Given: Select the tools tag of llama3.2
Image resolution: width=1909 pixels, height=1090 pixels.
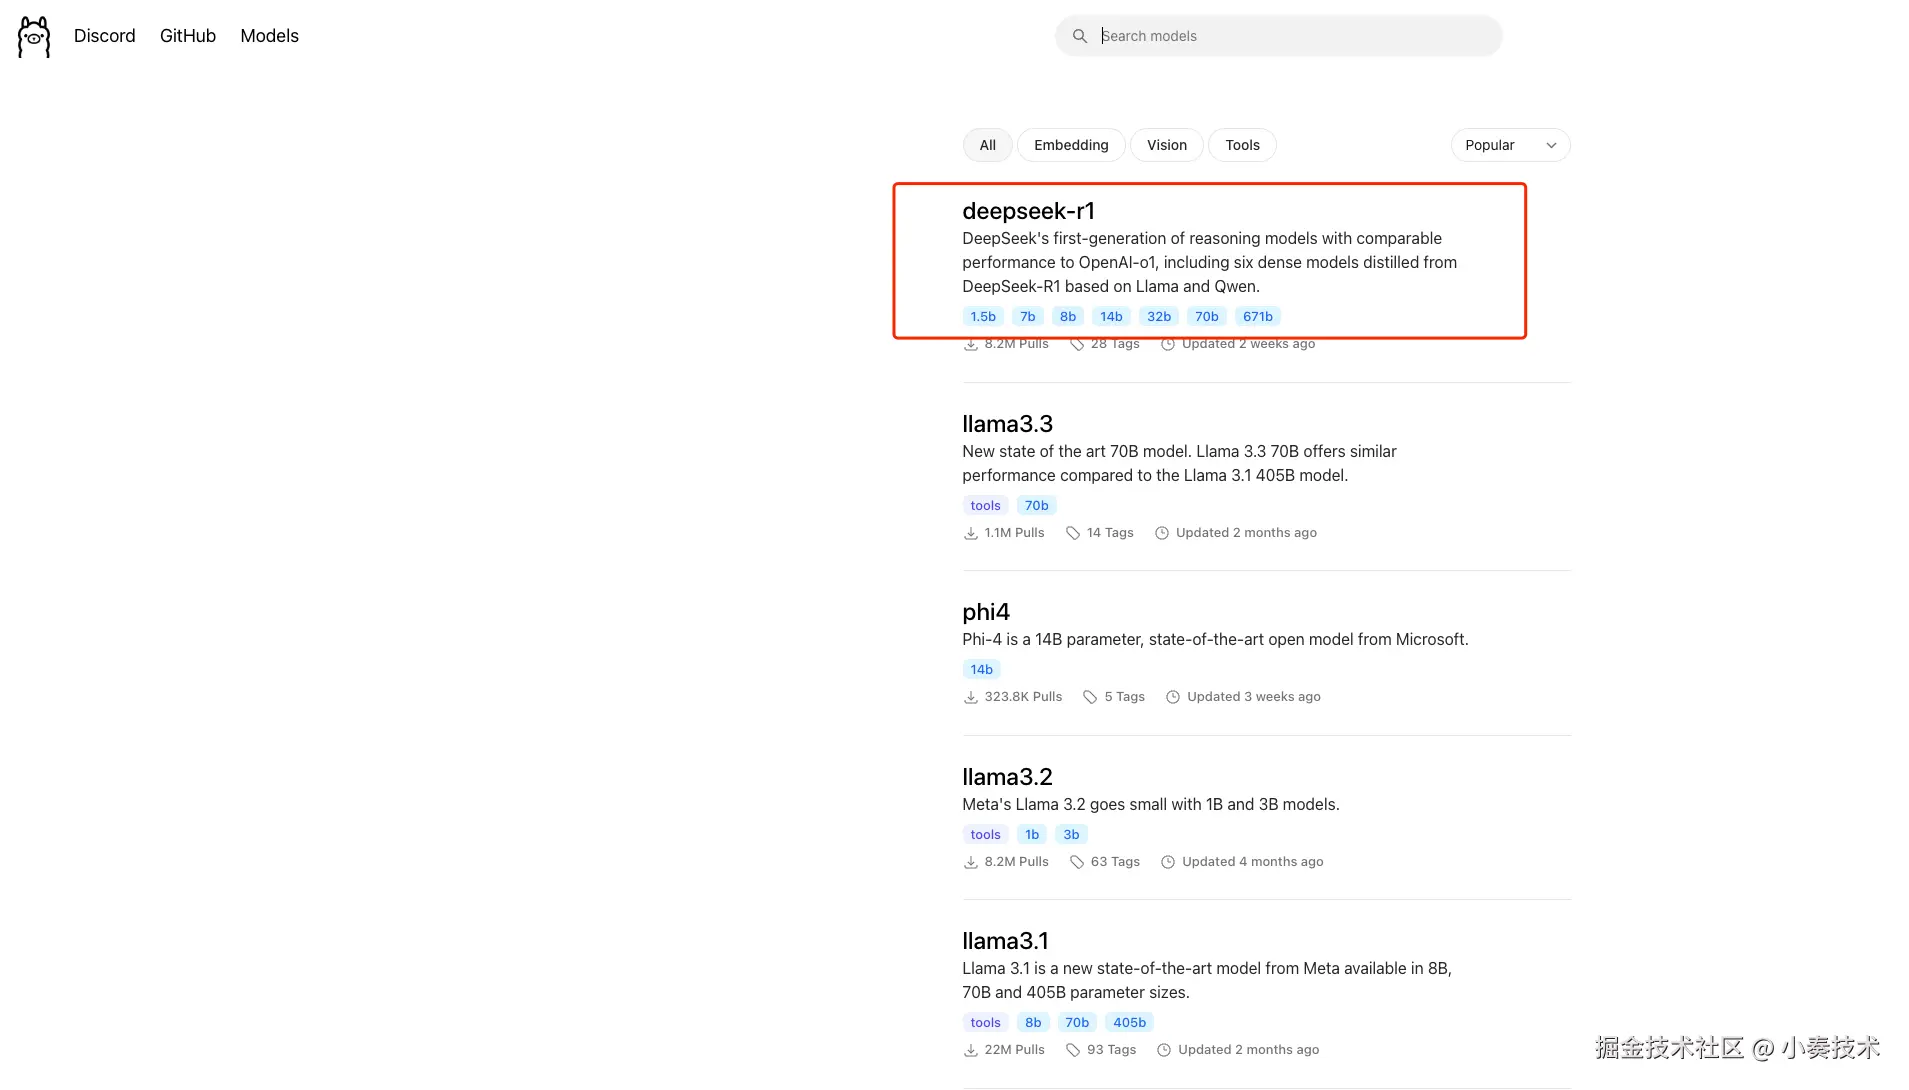Looking at the screenshot, I should click(985, 835).
